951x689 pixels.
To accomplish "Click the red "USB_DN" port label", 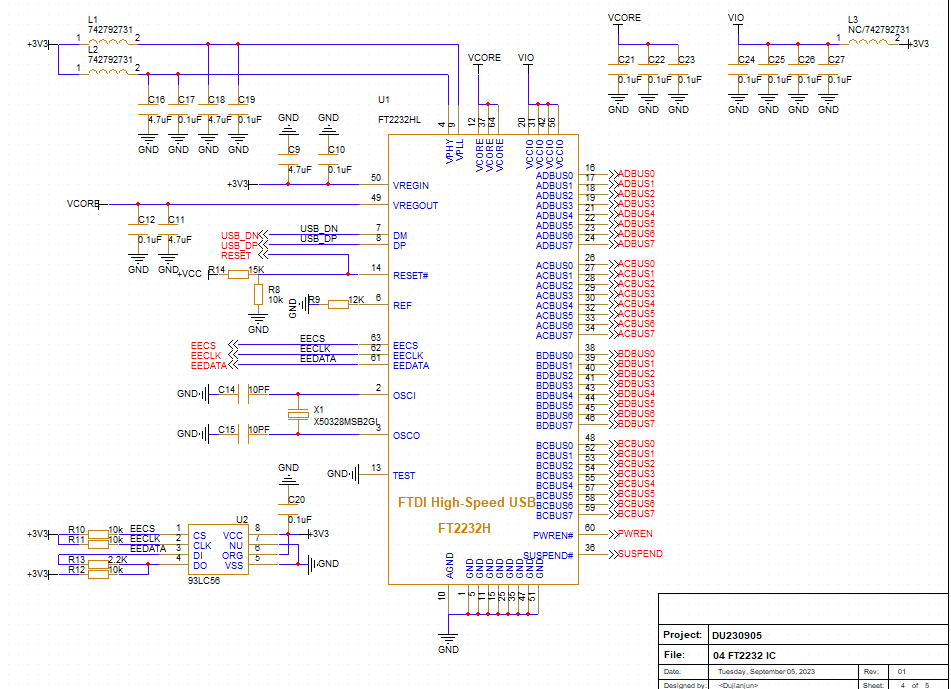I will point(240,236).
